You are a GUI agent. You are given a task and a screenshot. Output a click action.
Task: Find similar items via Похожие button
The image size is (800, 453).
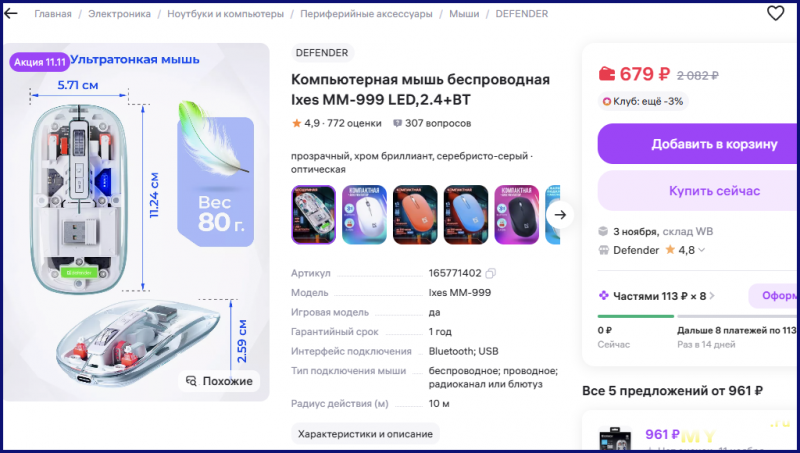point(219,381)
